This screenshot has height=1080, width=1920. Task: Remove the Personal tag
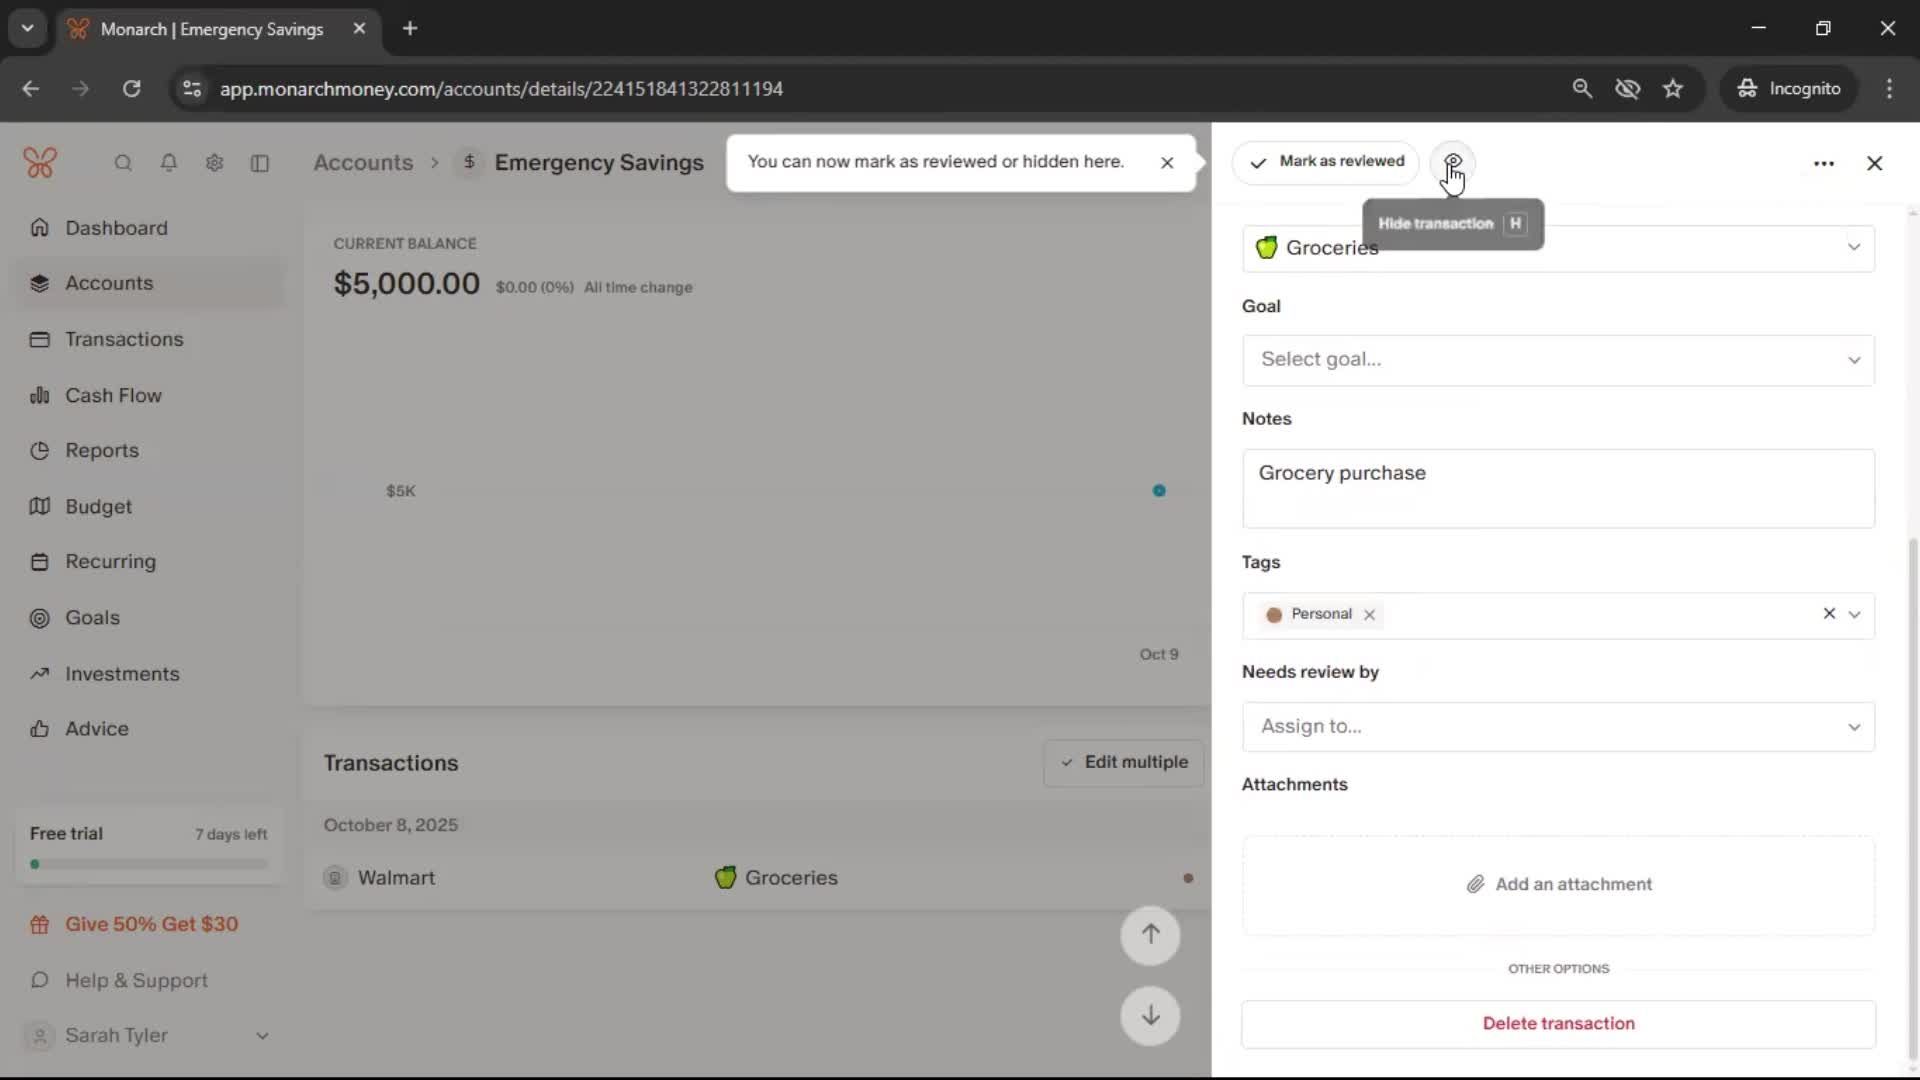coord(1369,615)
